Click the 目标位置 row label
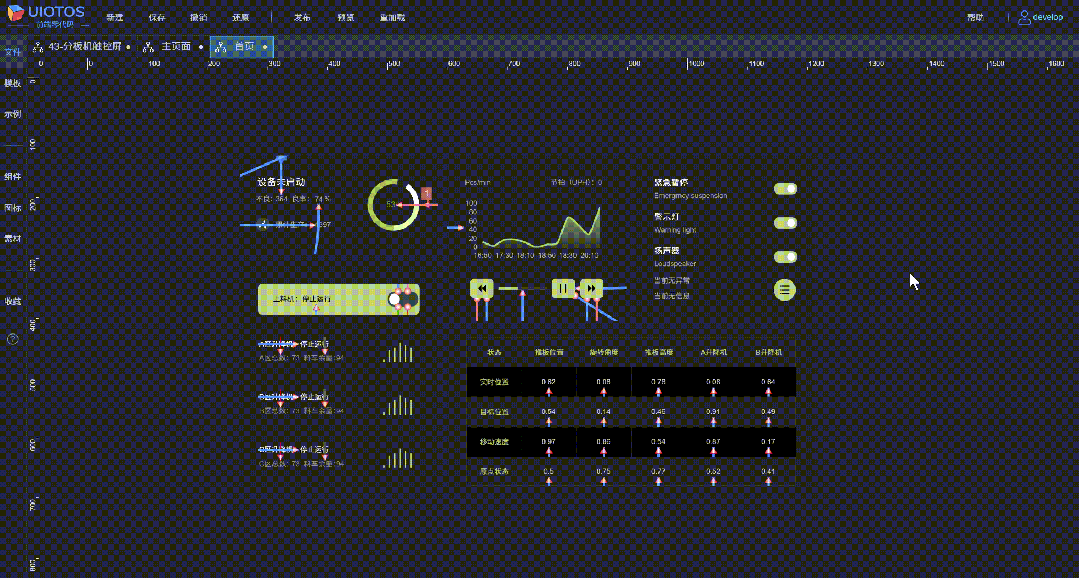This screenshot has width=1079, height=578. coord(494,411)
